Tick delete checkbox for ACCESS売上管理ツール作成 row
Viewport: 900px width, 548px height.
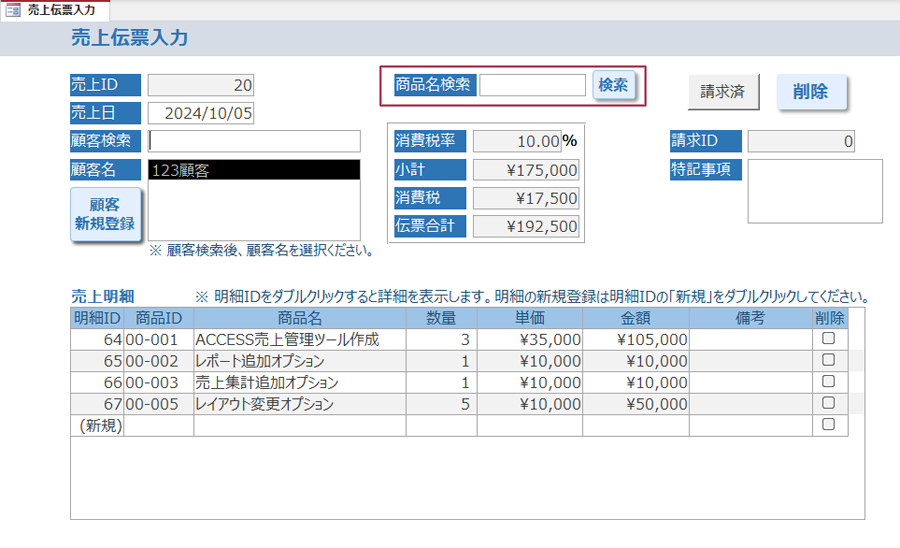point(828,339)
